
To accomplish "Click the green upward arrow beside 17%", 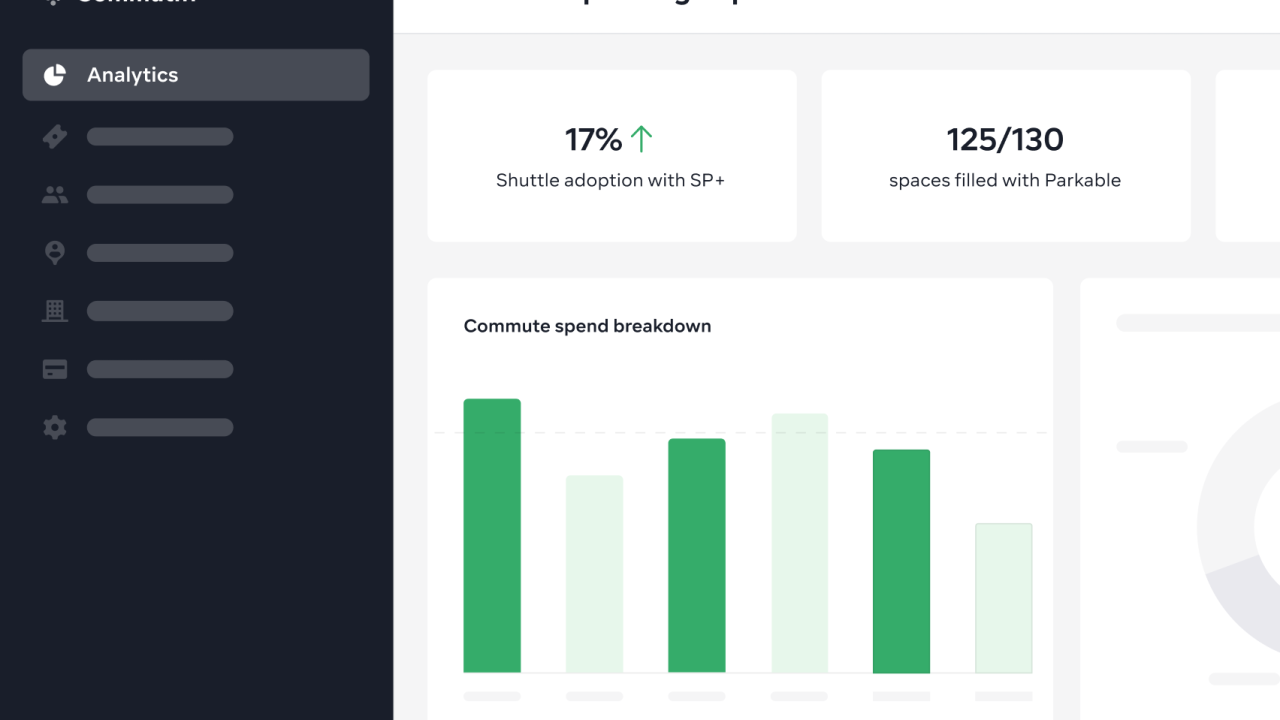I will pos(643,138).
